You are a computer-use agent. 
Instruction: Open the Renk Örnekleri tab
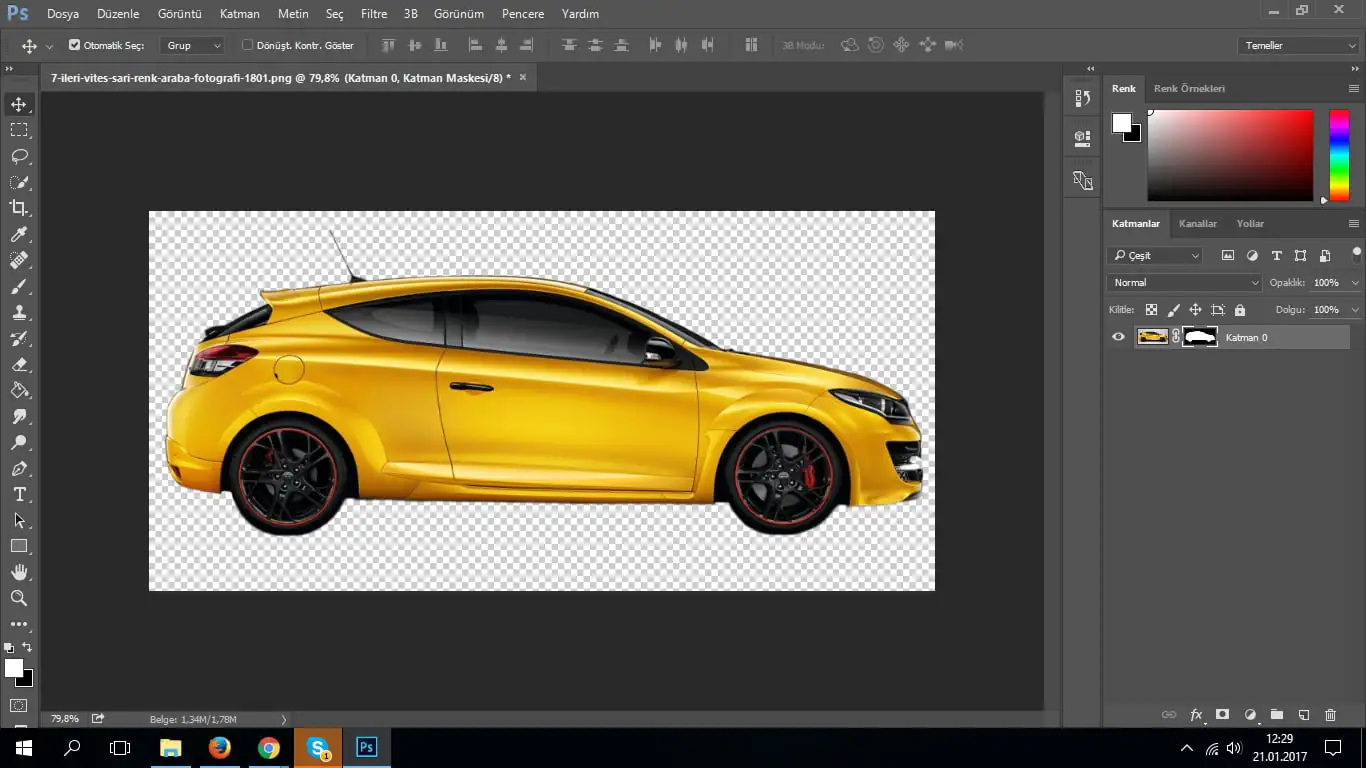(1189, 89)
